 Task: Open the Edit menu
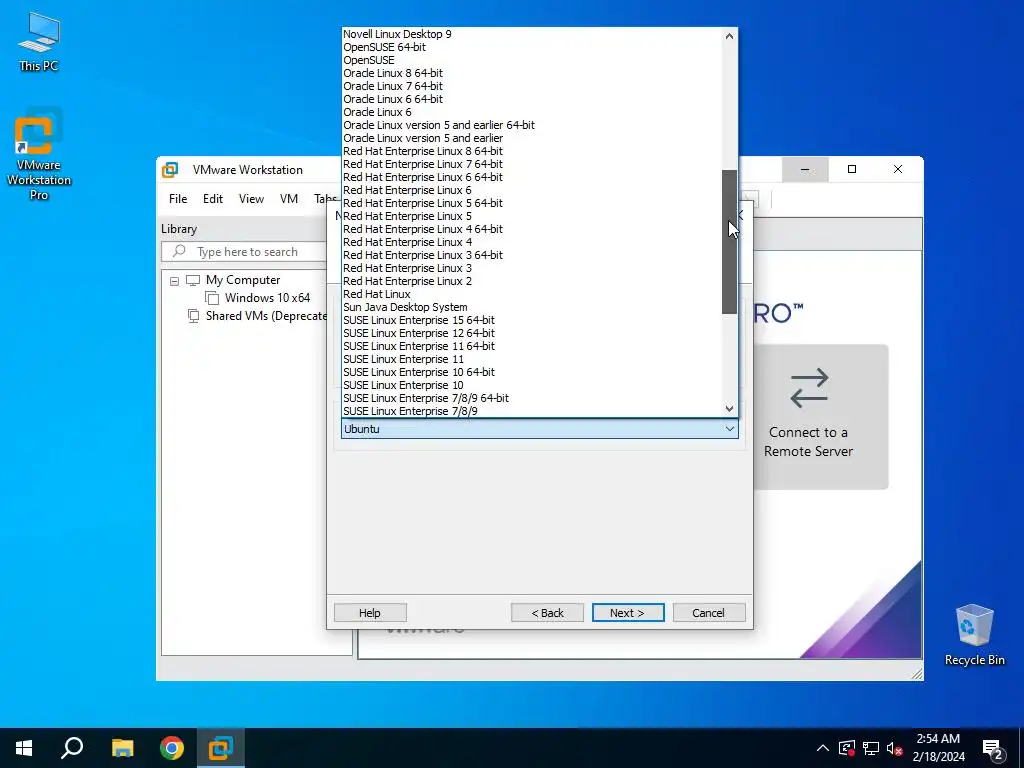(x=213, y=199)
